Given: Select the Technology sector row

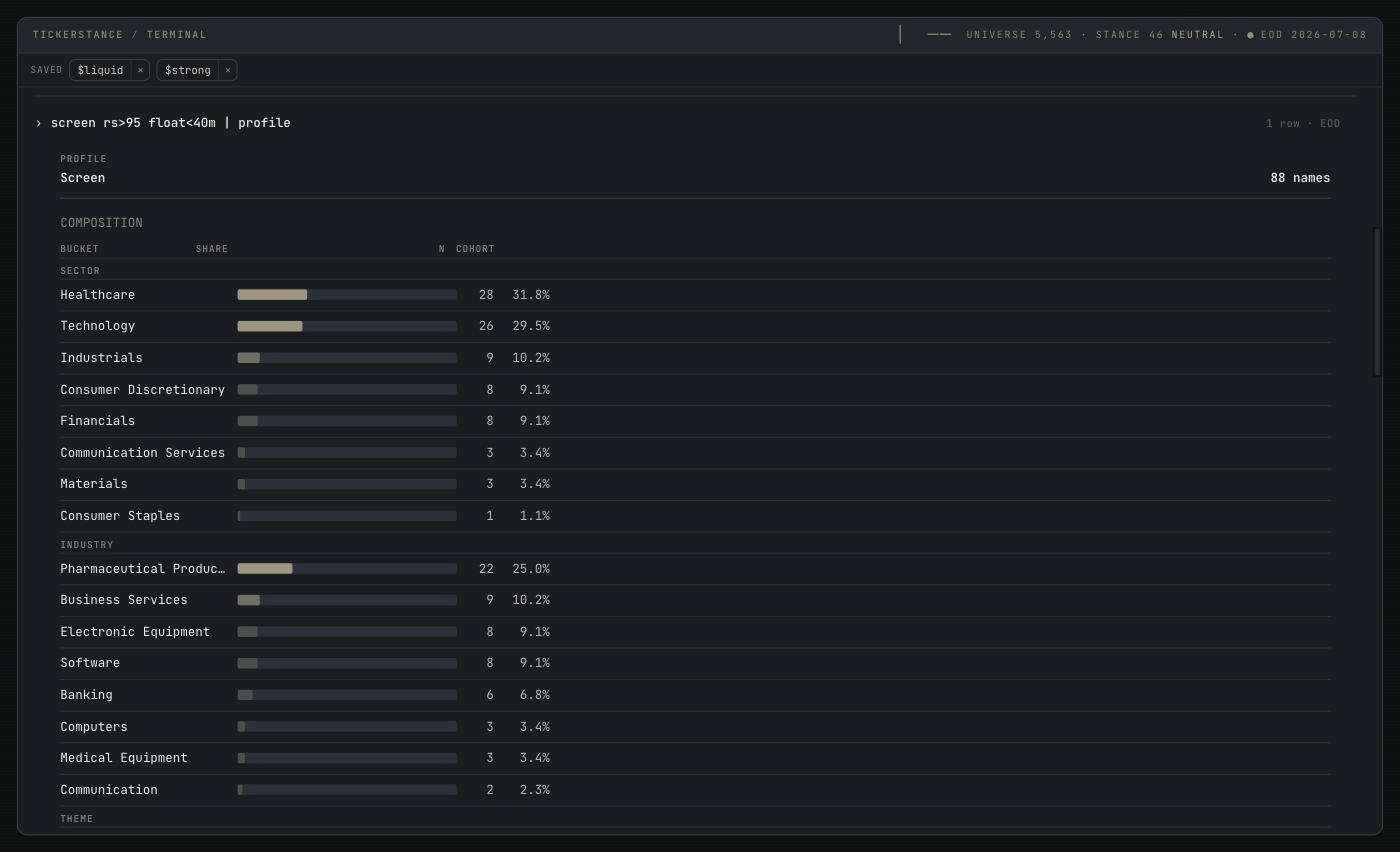Looking at the screenshot, I should coord(695,326).
